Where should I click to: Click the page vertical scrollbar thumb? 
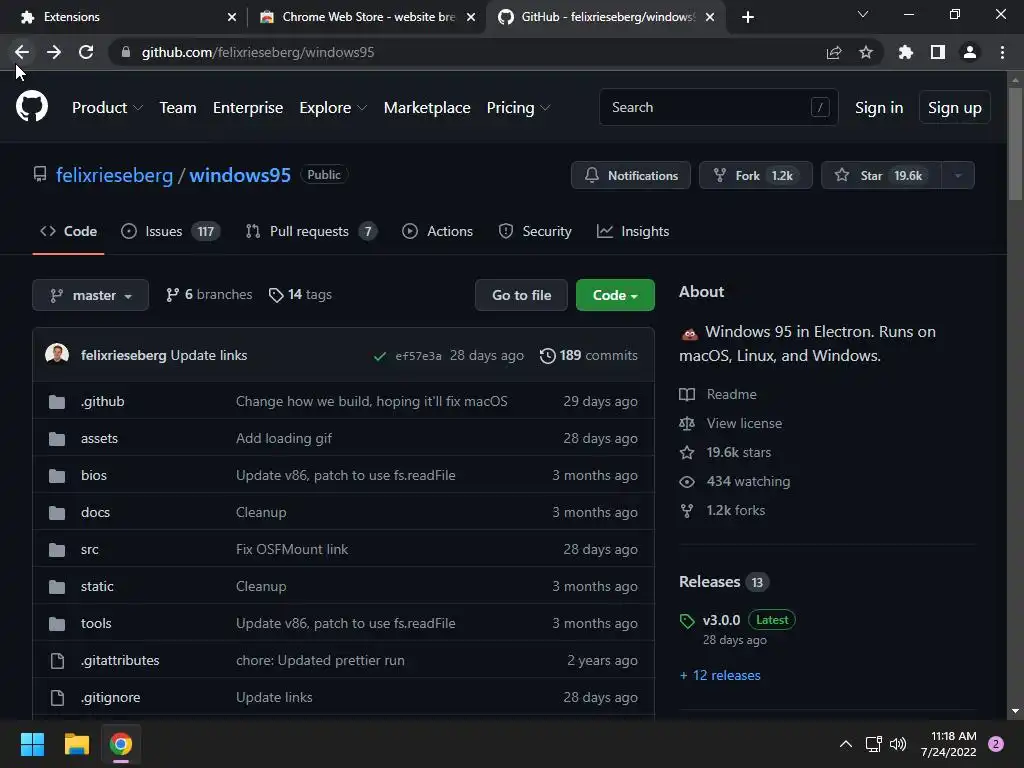point(1015,144)
